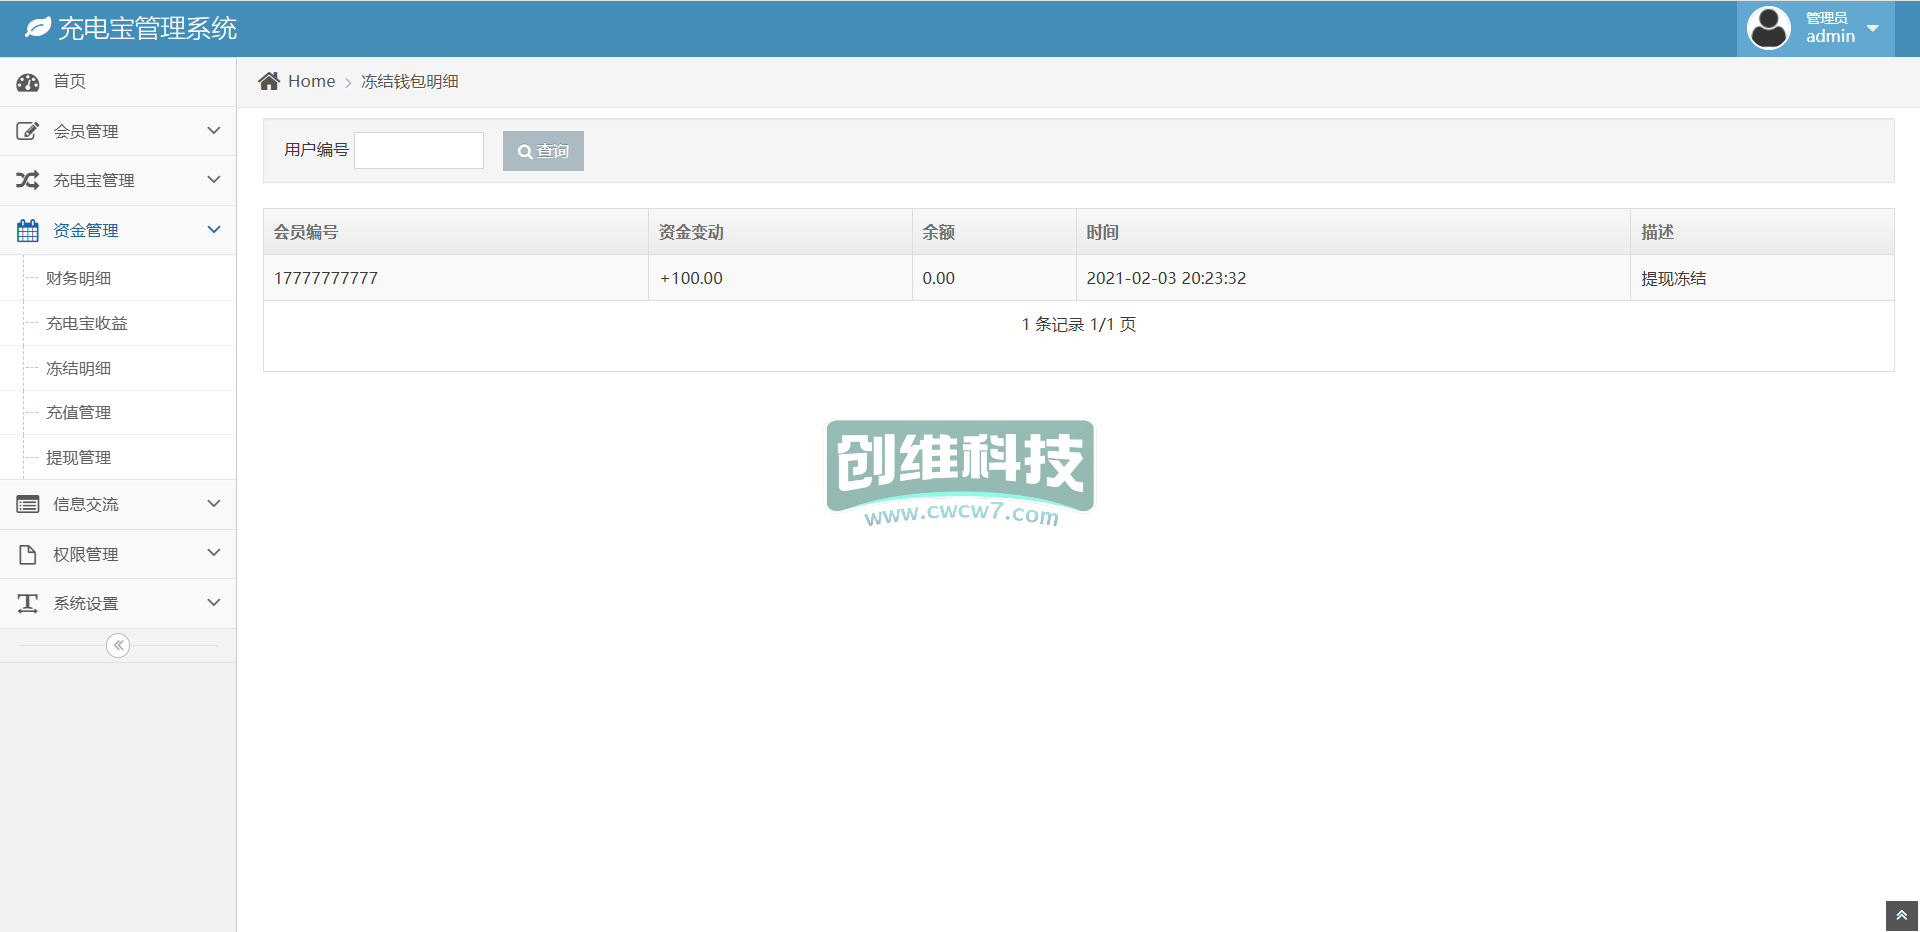1920x932 pixels.
Task: Click the admin user avatar
Action: [1768, 28]
